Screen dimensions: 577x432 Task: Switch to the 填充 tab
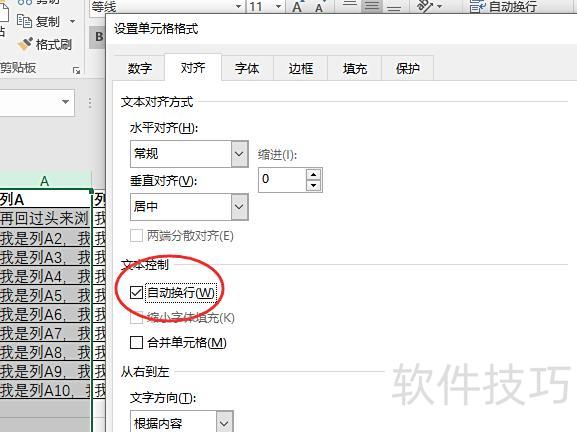click(x=355, y=68)
